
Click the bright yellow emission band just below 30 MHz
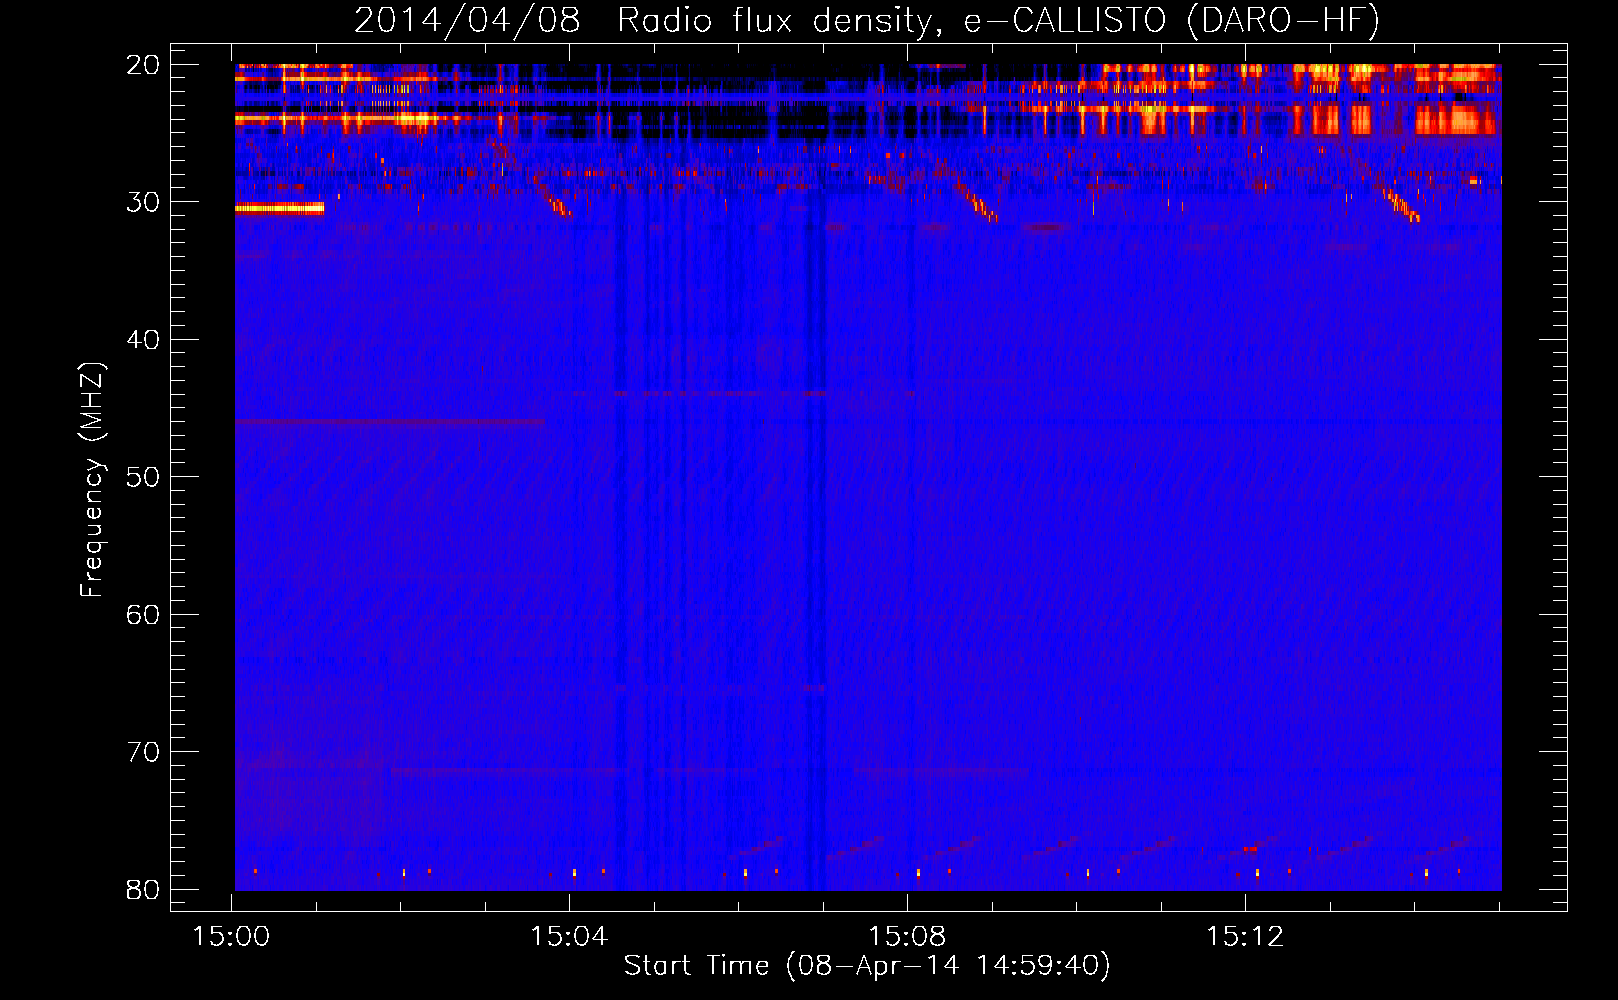click(x=279, y=208)
